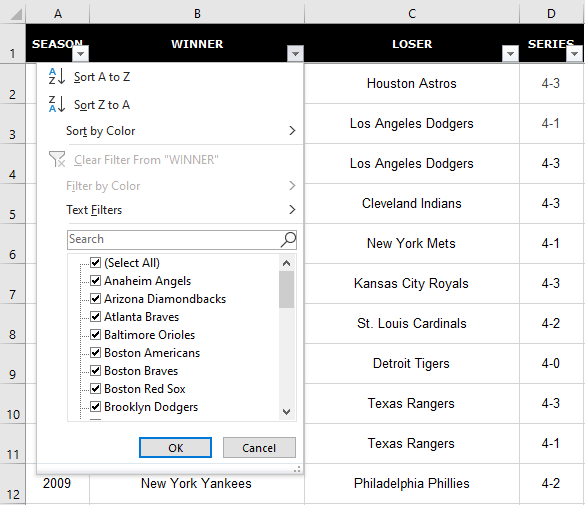Click the 4-0 series cell
This screenshot has height=505, width=585.
(551, 363)
